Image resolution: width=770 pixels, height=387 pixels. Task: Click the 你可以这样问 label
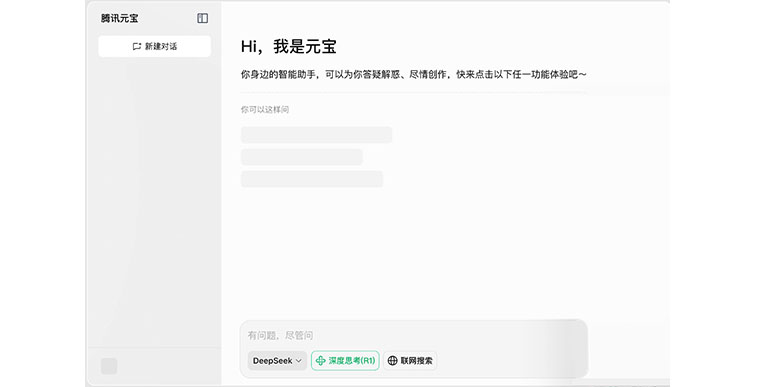[265, 110]
